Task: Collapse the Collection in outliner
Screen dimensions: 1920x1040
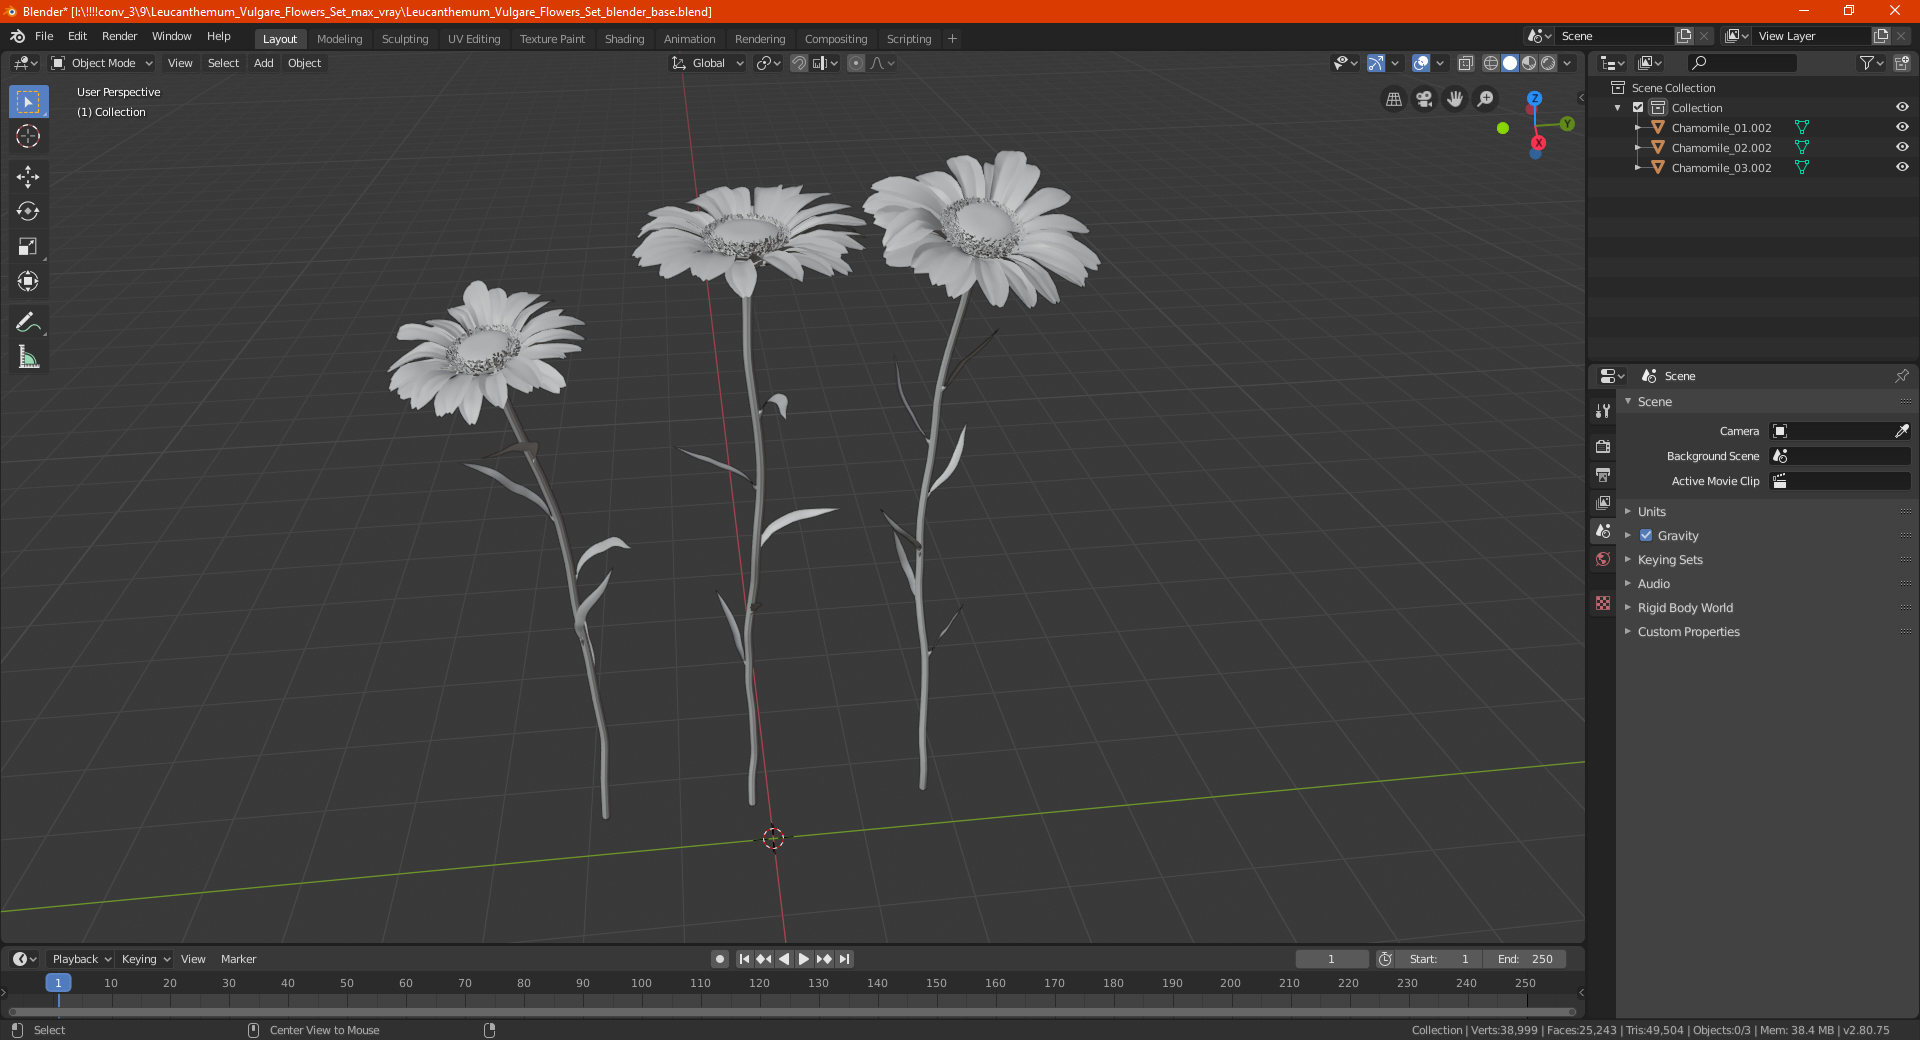Action: pos(1618,108)
